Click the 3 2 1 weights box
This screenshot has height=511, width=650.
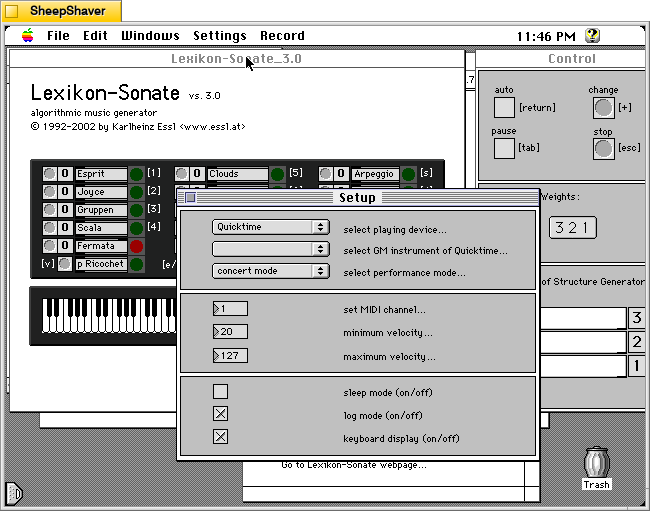(x=572, y=228)
